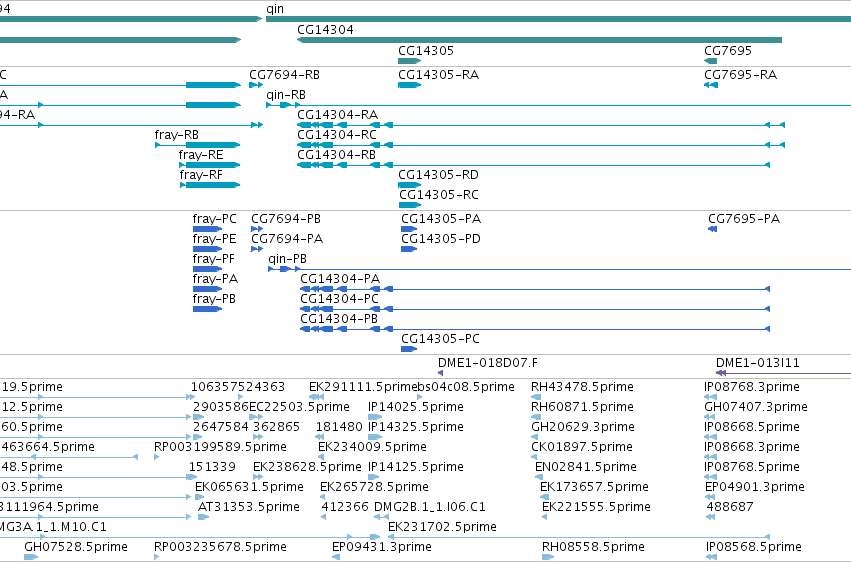Screen dimensions: 851x562
Task: Select the fray-PF protein label
Action: click(214, 259)
